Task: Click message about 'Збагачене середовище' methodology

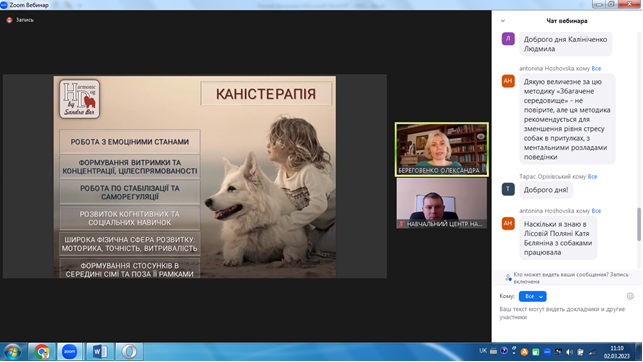Action: tap(567, 119)
